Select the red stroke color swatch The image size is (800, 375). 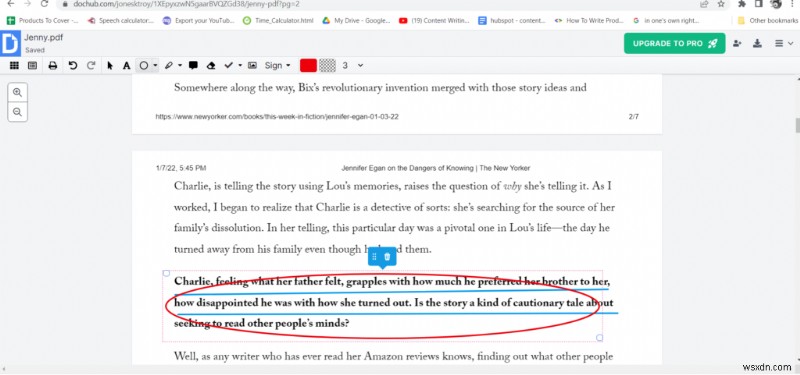point(308,65)
